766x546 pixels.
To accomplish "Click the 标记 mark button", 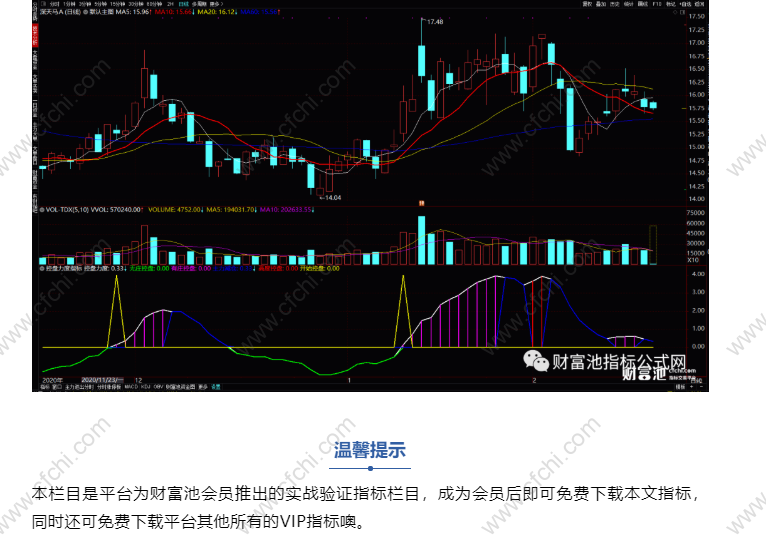I will coord(671,4).
